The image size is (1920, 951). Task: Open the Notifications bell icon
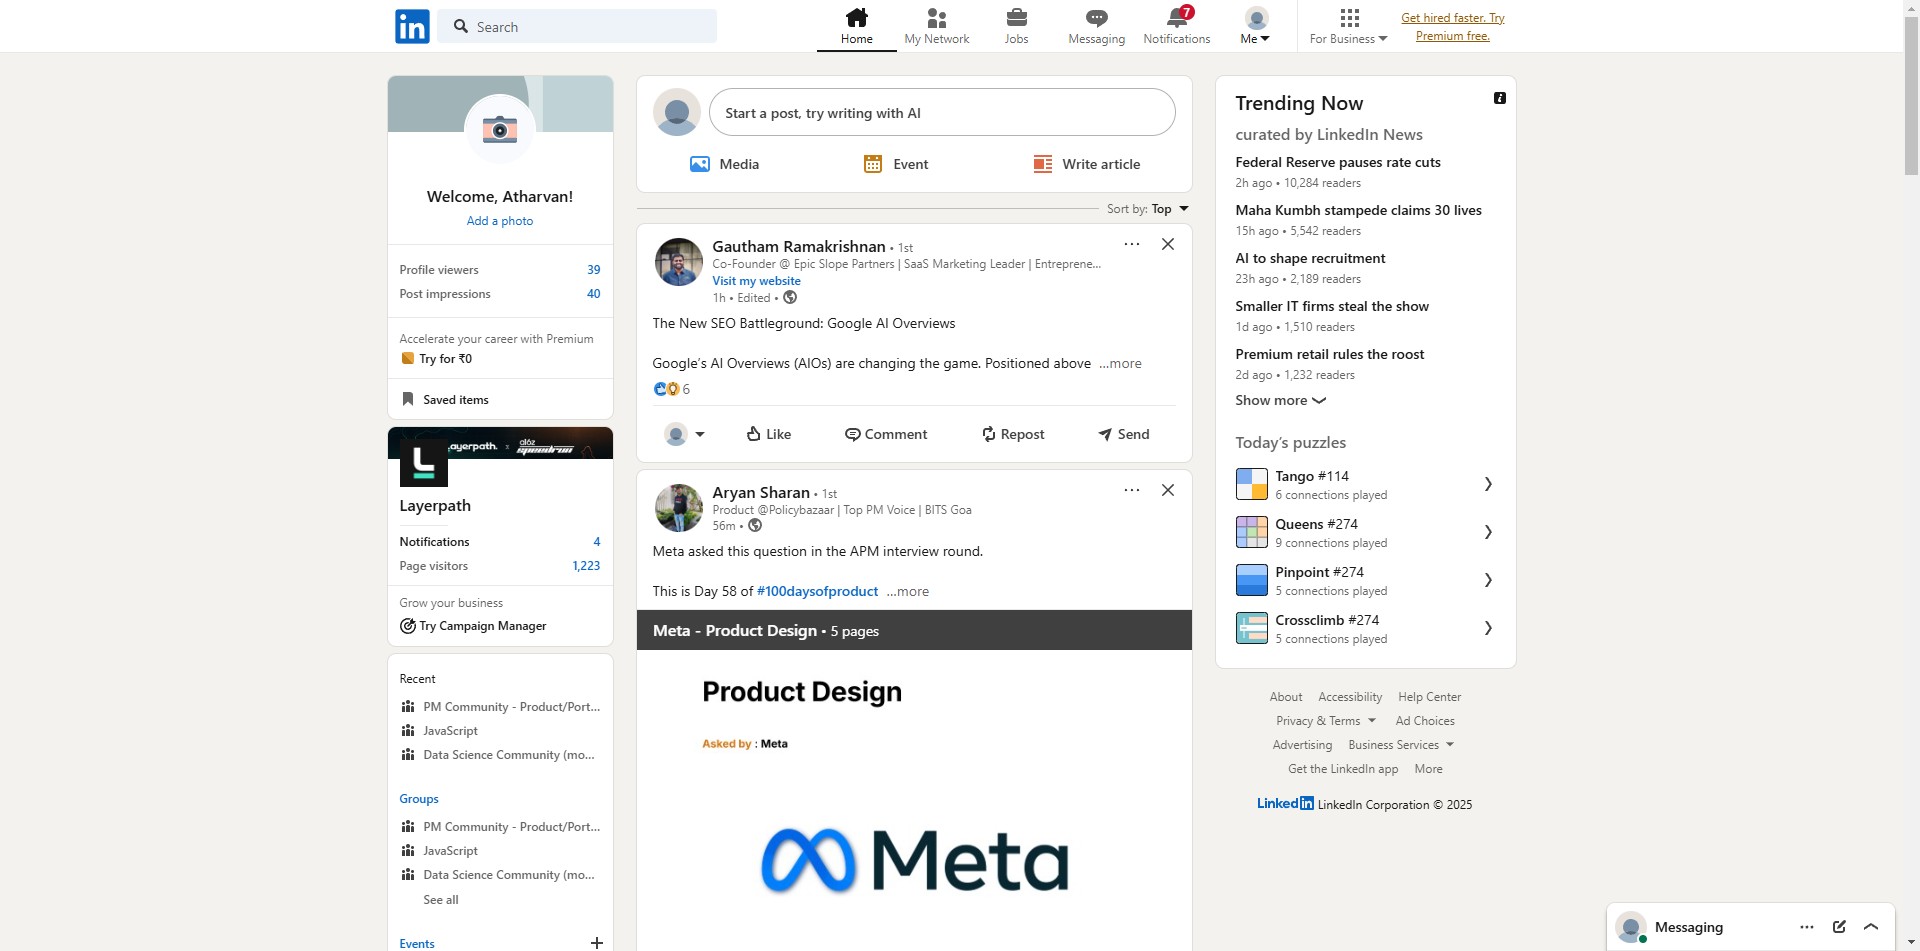point(1177,19)
